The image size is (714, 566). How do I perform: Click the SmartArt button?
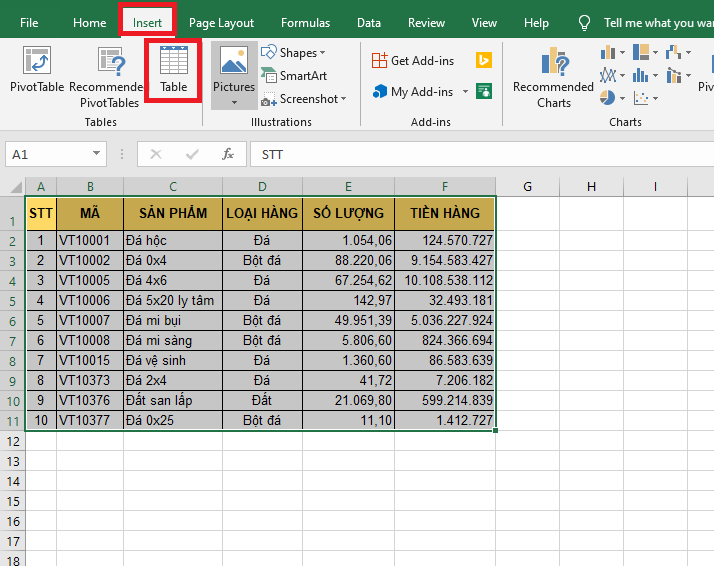(293, 75)
